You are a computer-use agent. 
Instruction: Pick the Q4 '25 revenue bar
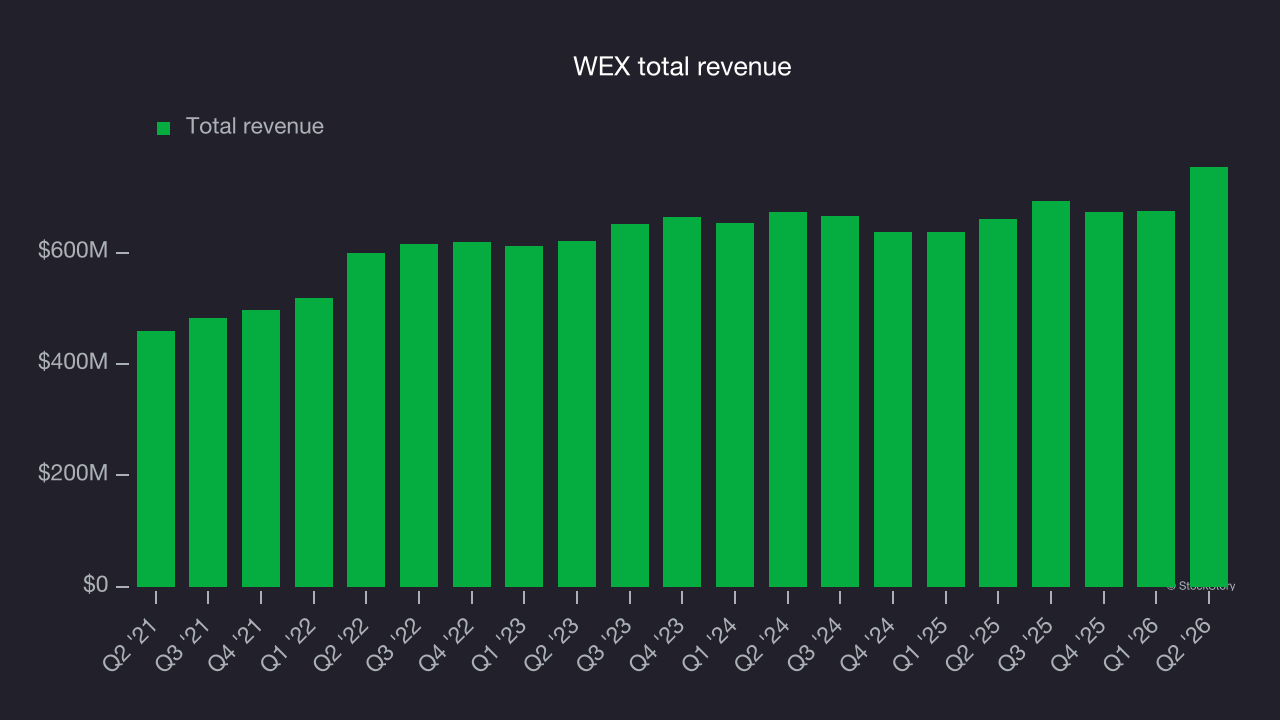tap(1104, 399)
